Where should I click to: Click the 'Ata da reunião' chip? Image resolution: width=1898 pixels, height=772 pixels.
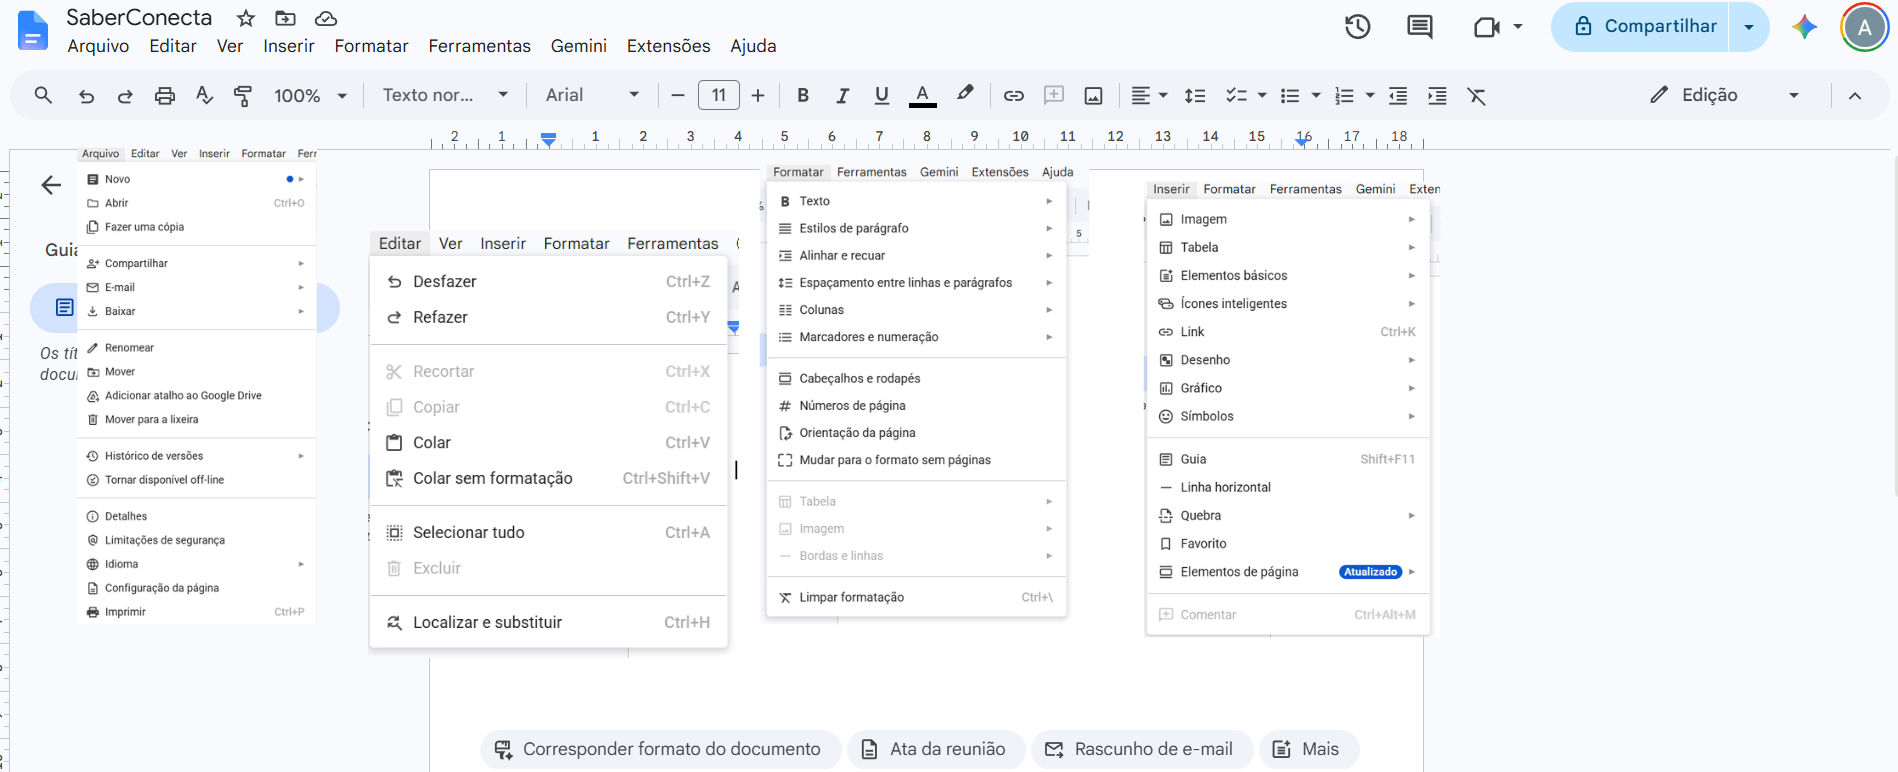[936, 749]
